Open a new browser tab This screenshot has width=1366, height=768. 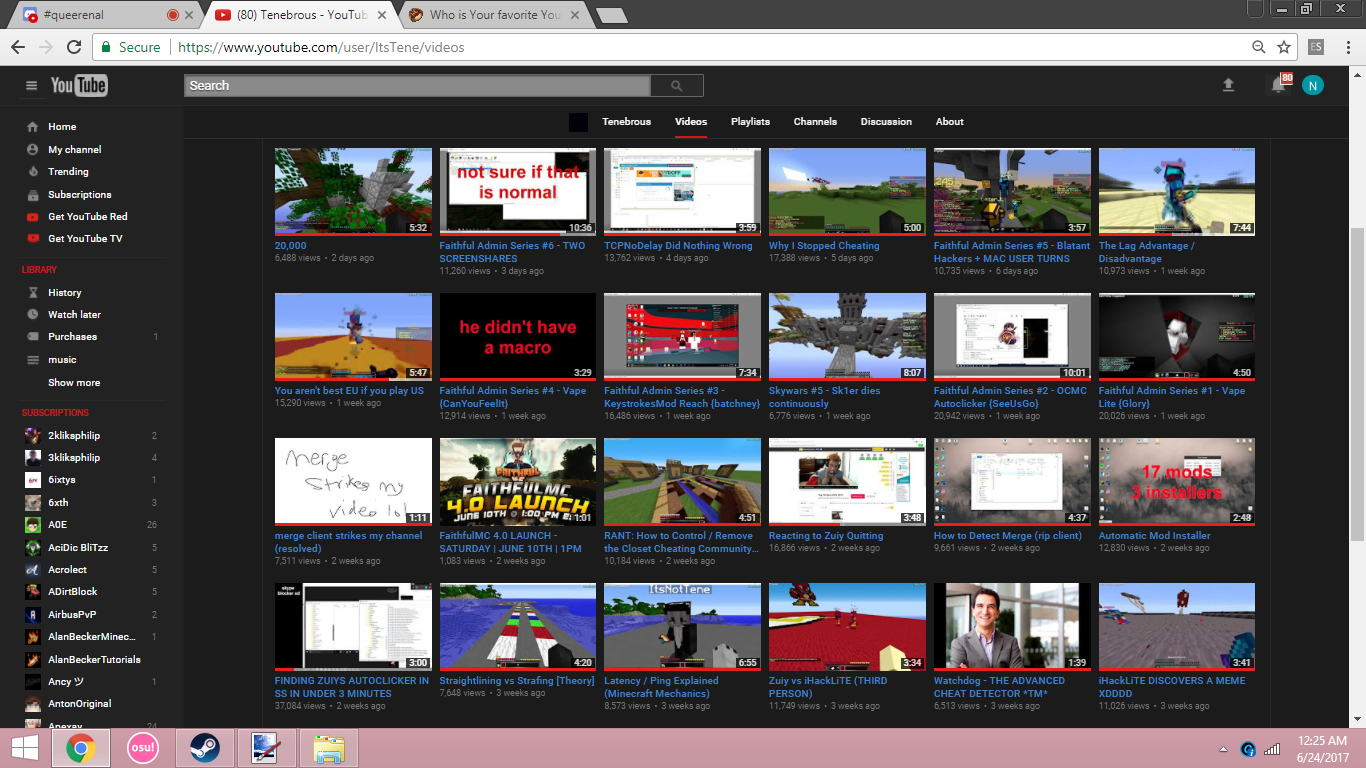pos(611,15)
